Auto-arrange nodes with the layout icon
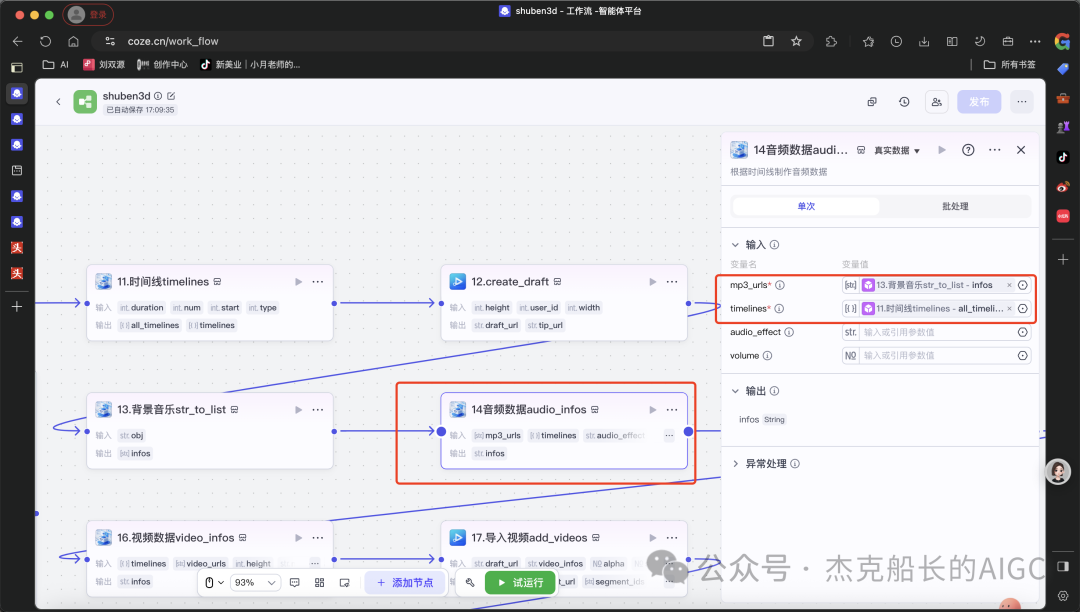 (x=320, y=582)
